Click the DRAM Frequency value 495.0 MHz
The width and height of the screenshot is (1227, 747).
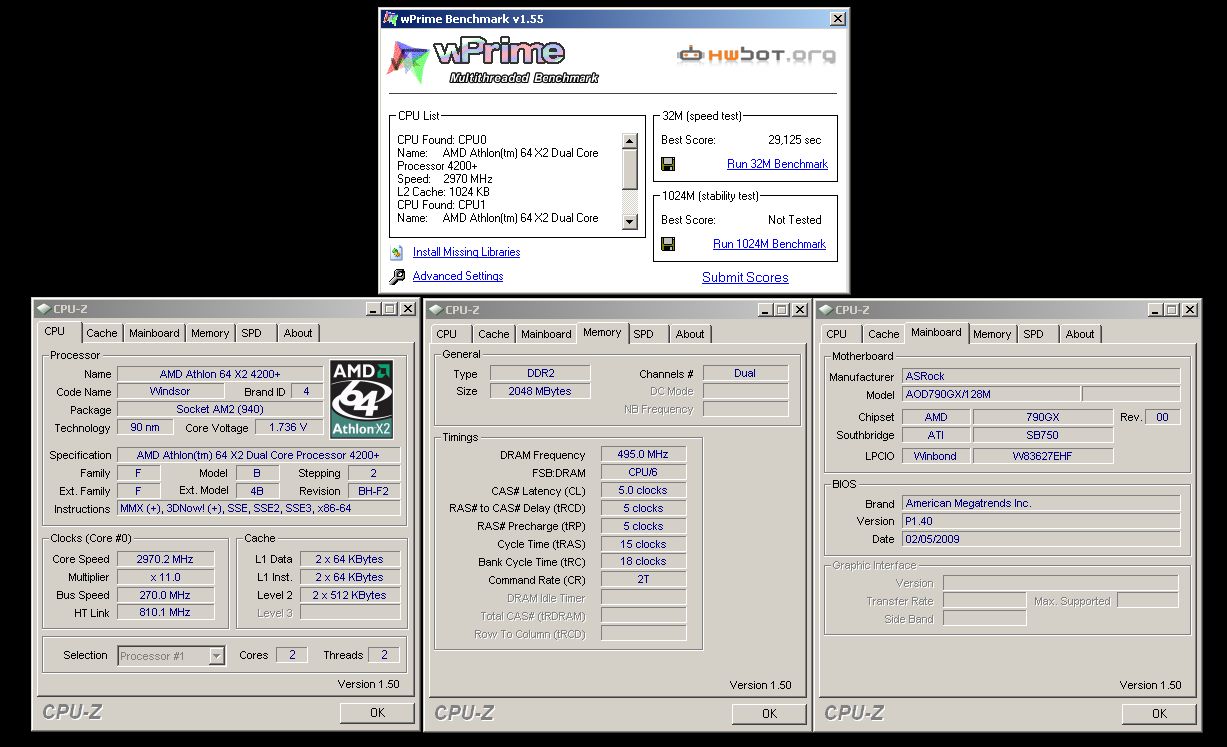click(643, 454)
